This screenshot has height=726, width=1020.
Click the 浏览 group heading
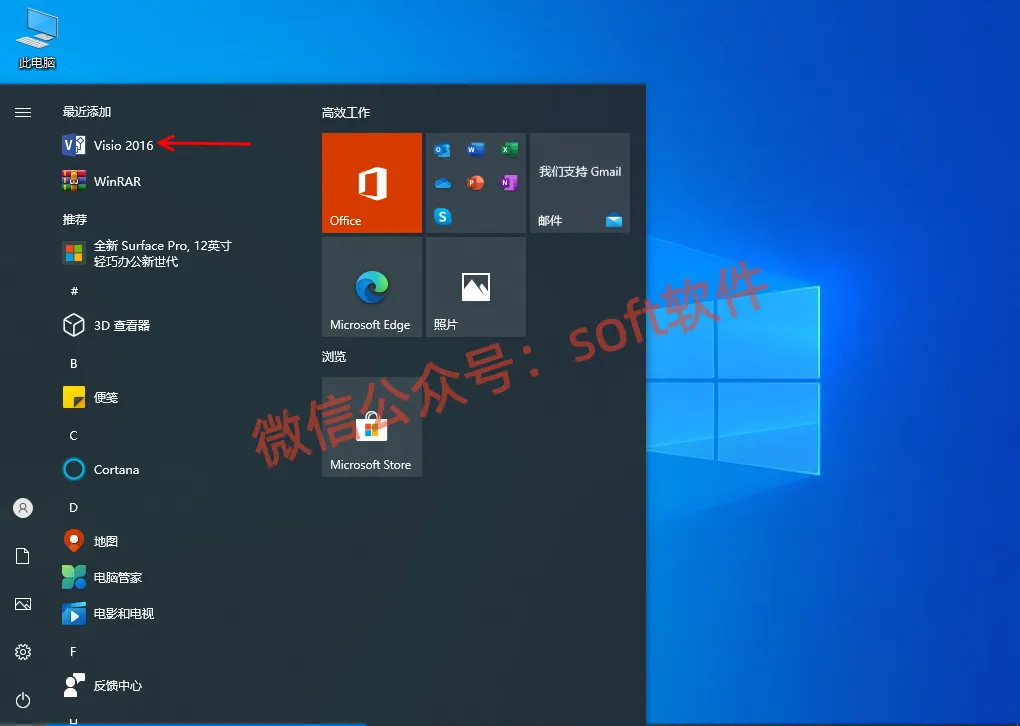point(334,356)
